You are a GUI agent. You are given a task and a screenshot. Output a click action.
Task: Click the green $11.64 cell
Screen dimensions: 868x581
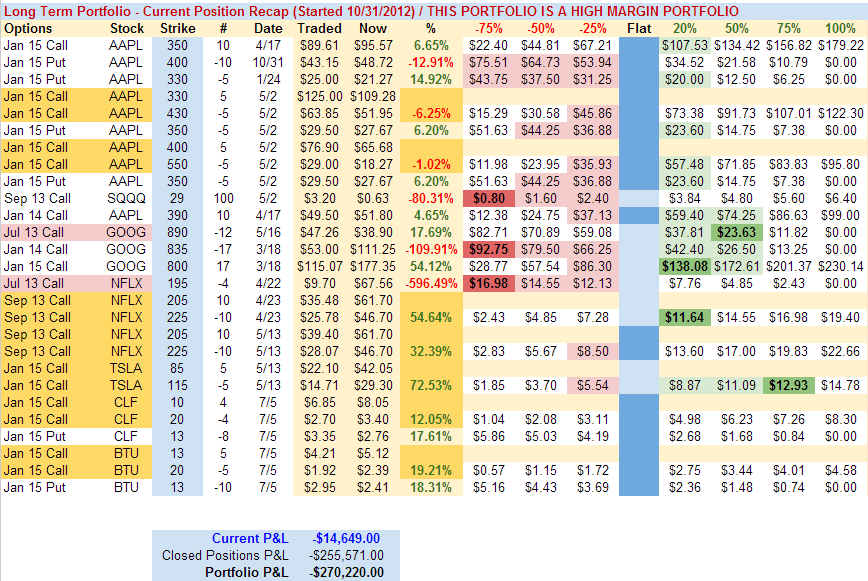683,317
